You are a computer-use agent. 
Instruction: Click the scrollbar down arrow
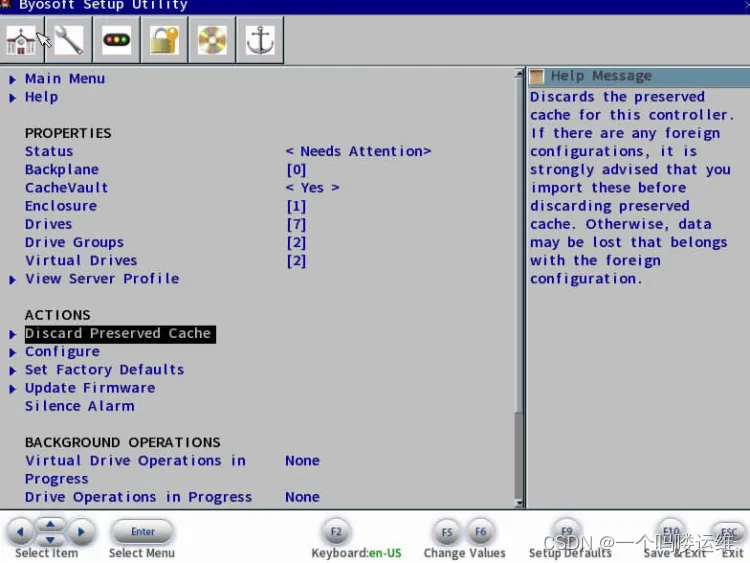[x=519, y=503]
